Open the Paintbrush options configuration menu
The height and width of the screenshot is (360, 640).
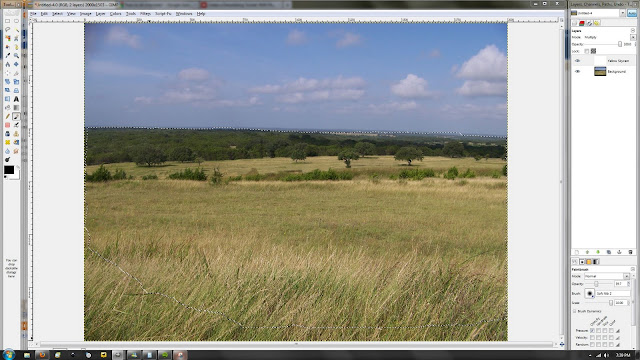633,269
